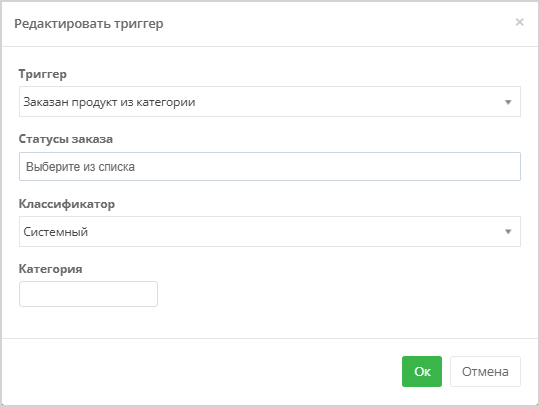Click the empty area beside Категория input
This screenshot has width=540, height=407.
338,294
